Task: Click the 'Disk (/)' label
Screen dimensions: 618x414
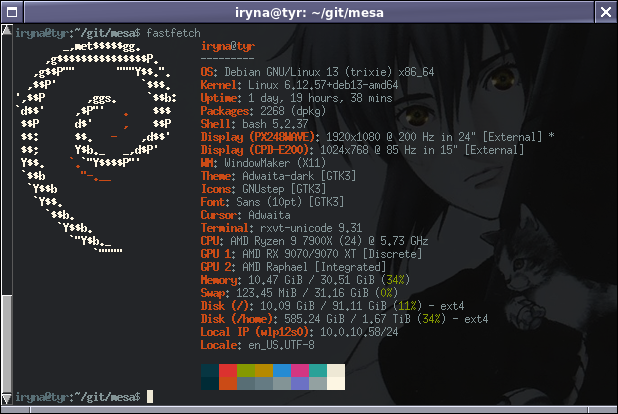Action: point(225,306)
